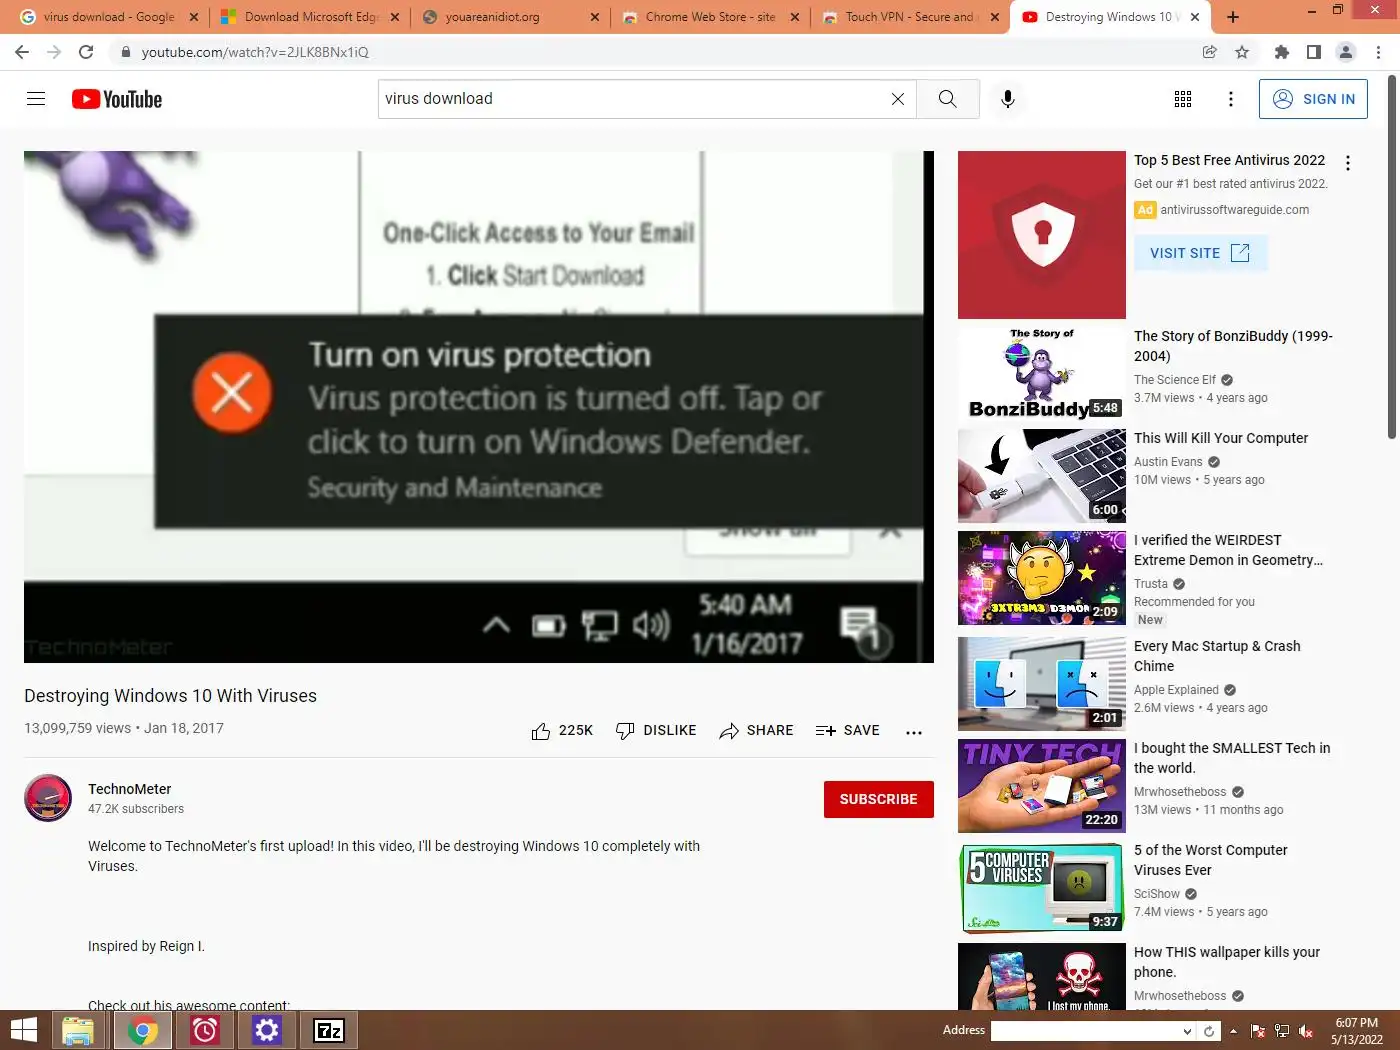Open the Windows Start button
Screen dimensions: 1400x1050
pyautogui.click(x=24, y=1030)
